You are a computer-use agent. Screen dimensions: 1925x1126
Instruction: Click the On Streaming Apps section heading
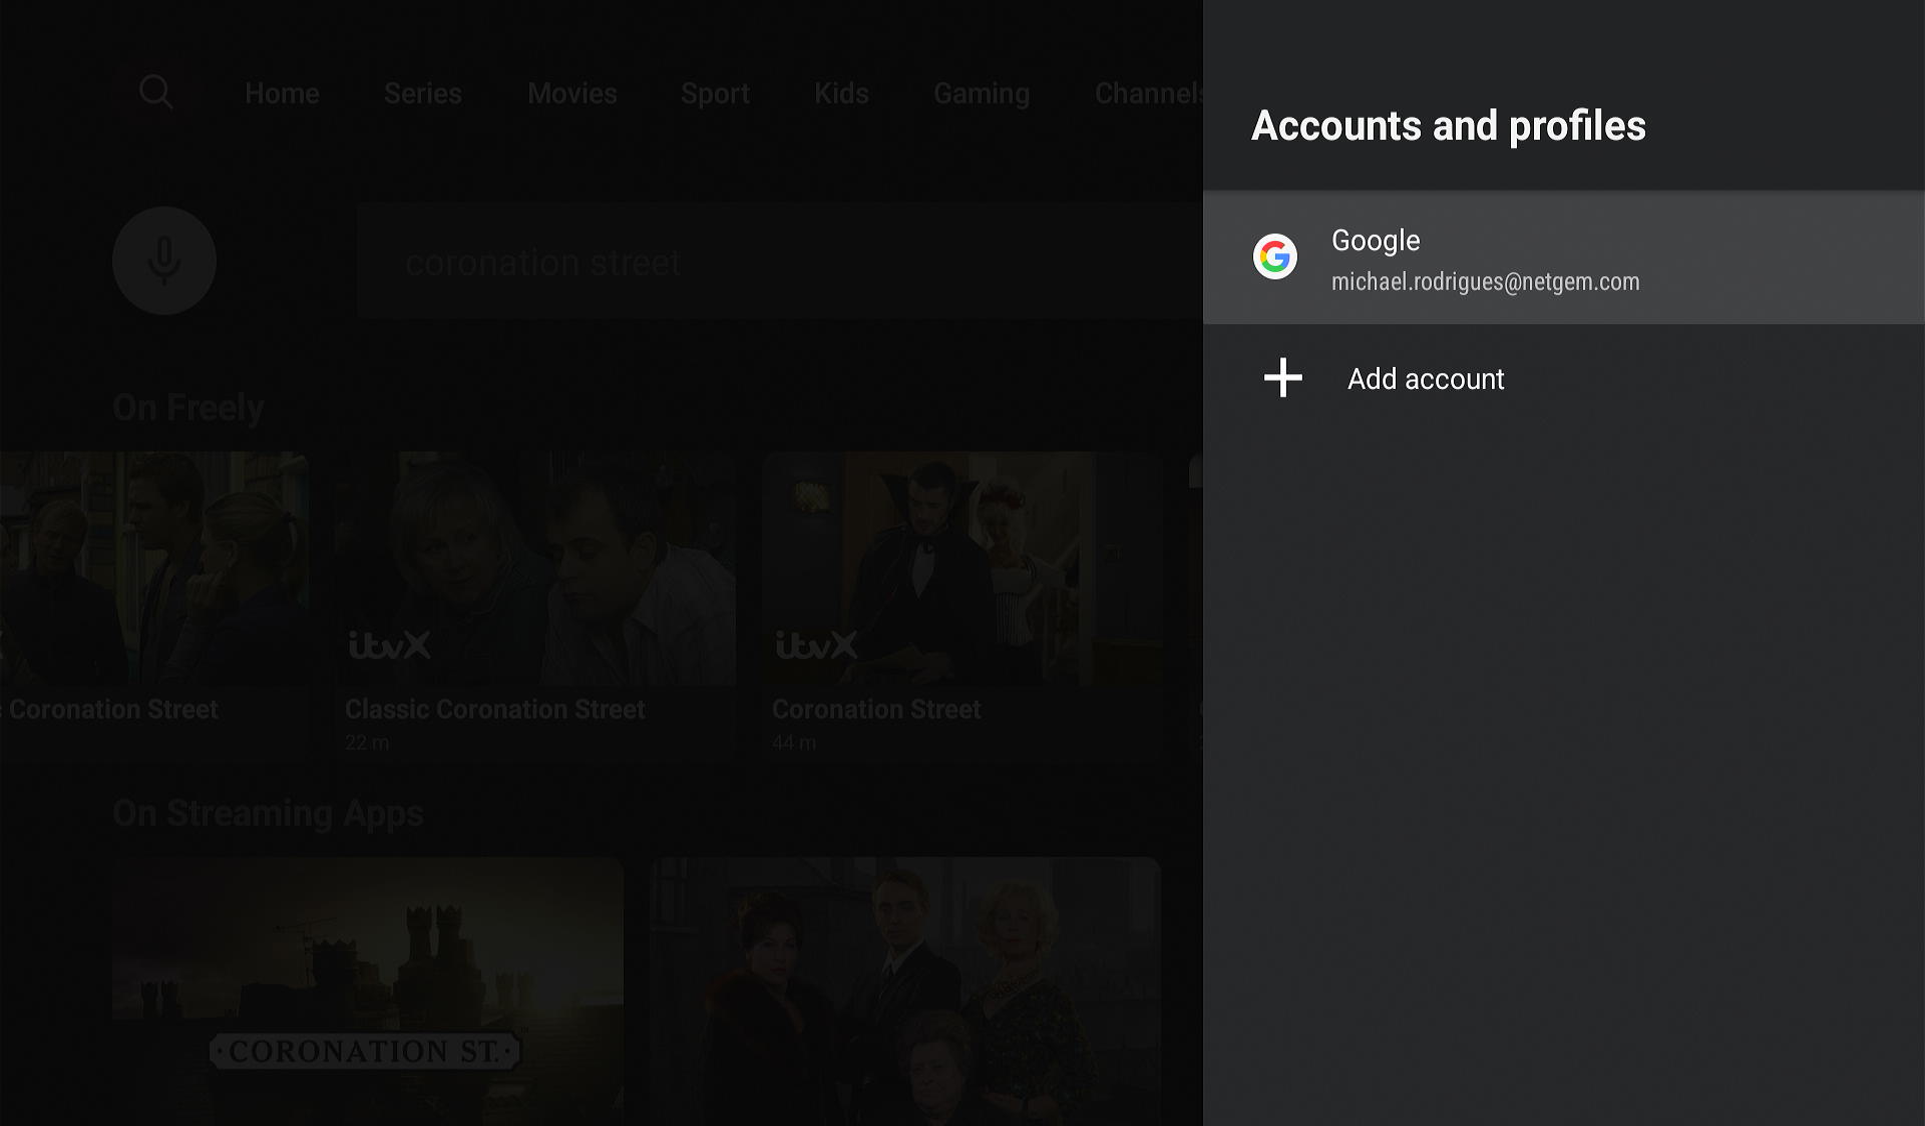tap(268, 813)
